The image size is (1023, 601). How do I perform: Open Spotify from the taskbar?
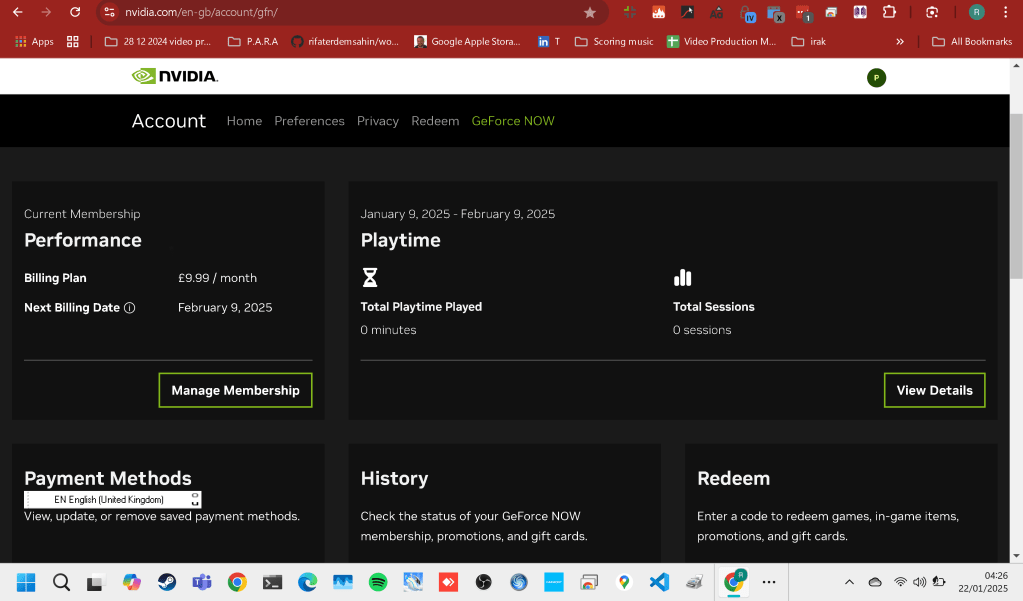(x=378, y=581)
